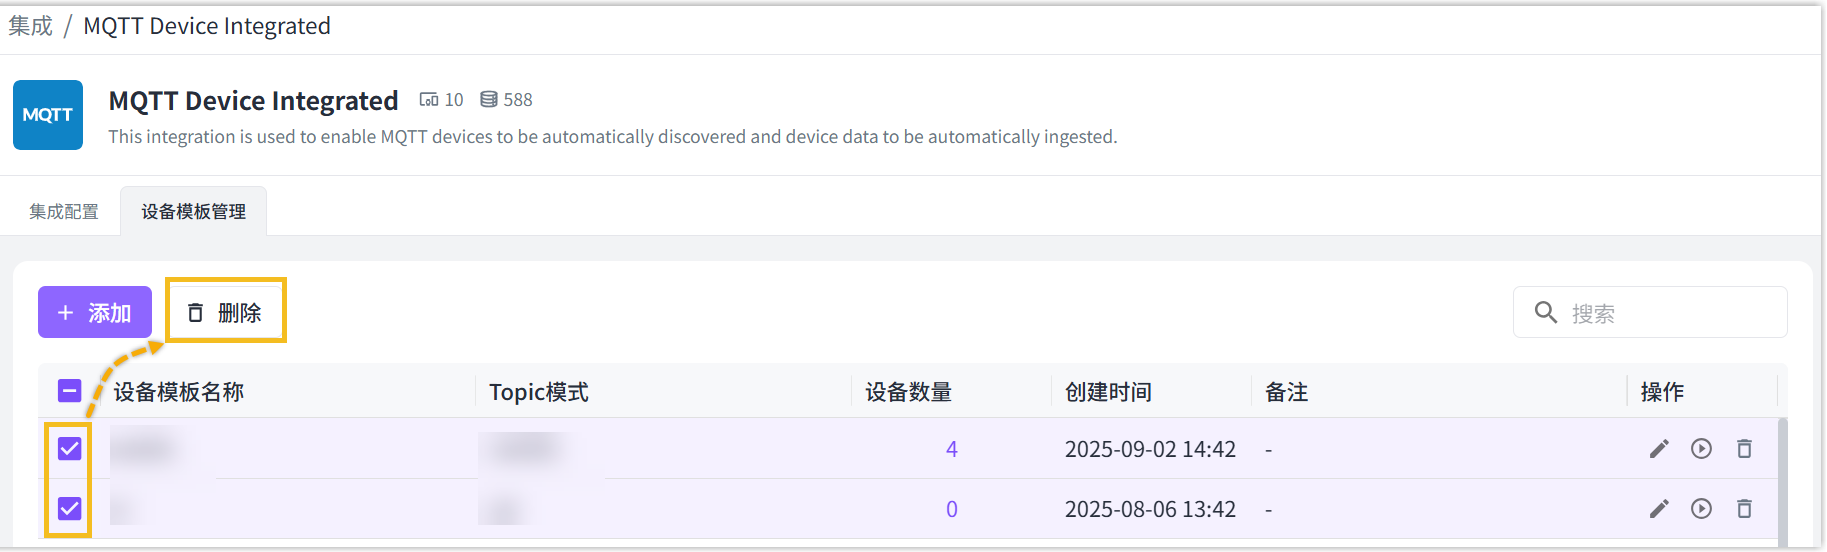Switch to the 集成配置 tab
This screenshot has height=552, width=1827.
[64, 212]
